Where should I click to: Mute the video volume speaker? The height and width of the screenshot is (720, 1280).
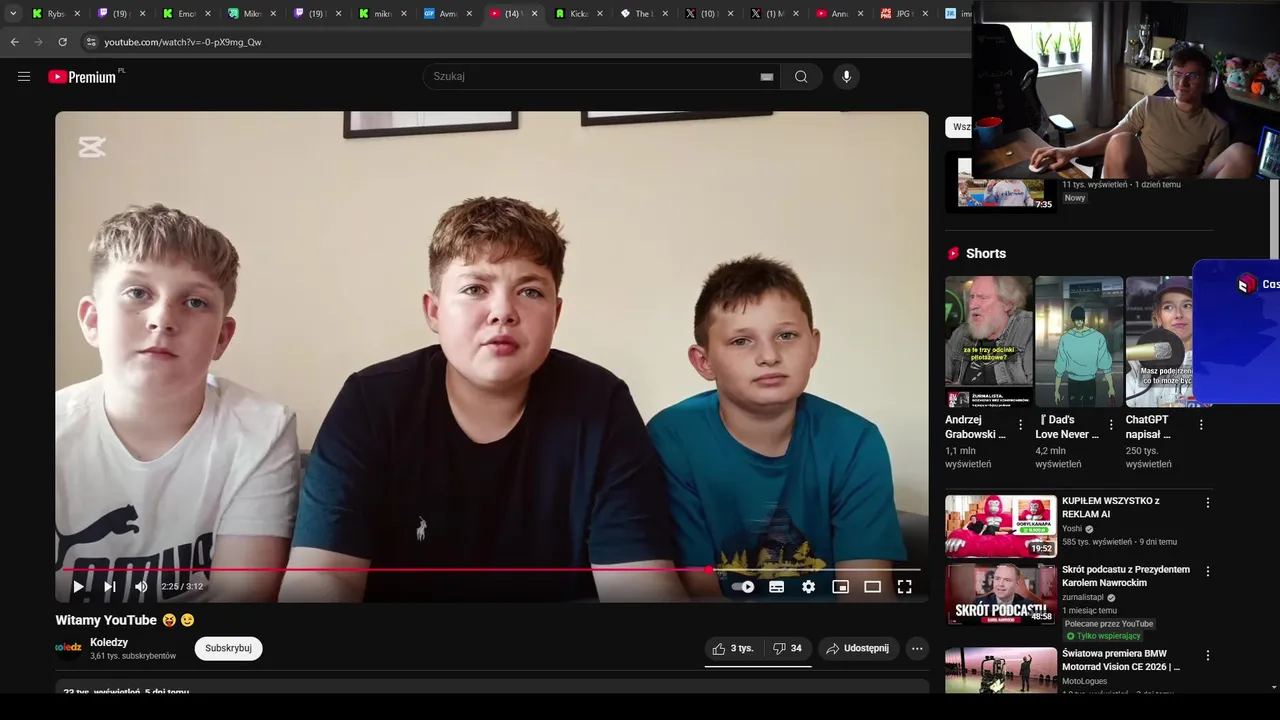point(141,587)
